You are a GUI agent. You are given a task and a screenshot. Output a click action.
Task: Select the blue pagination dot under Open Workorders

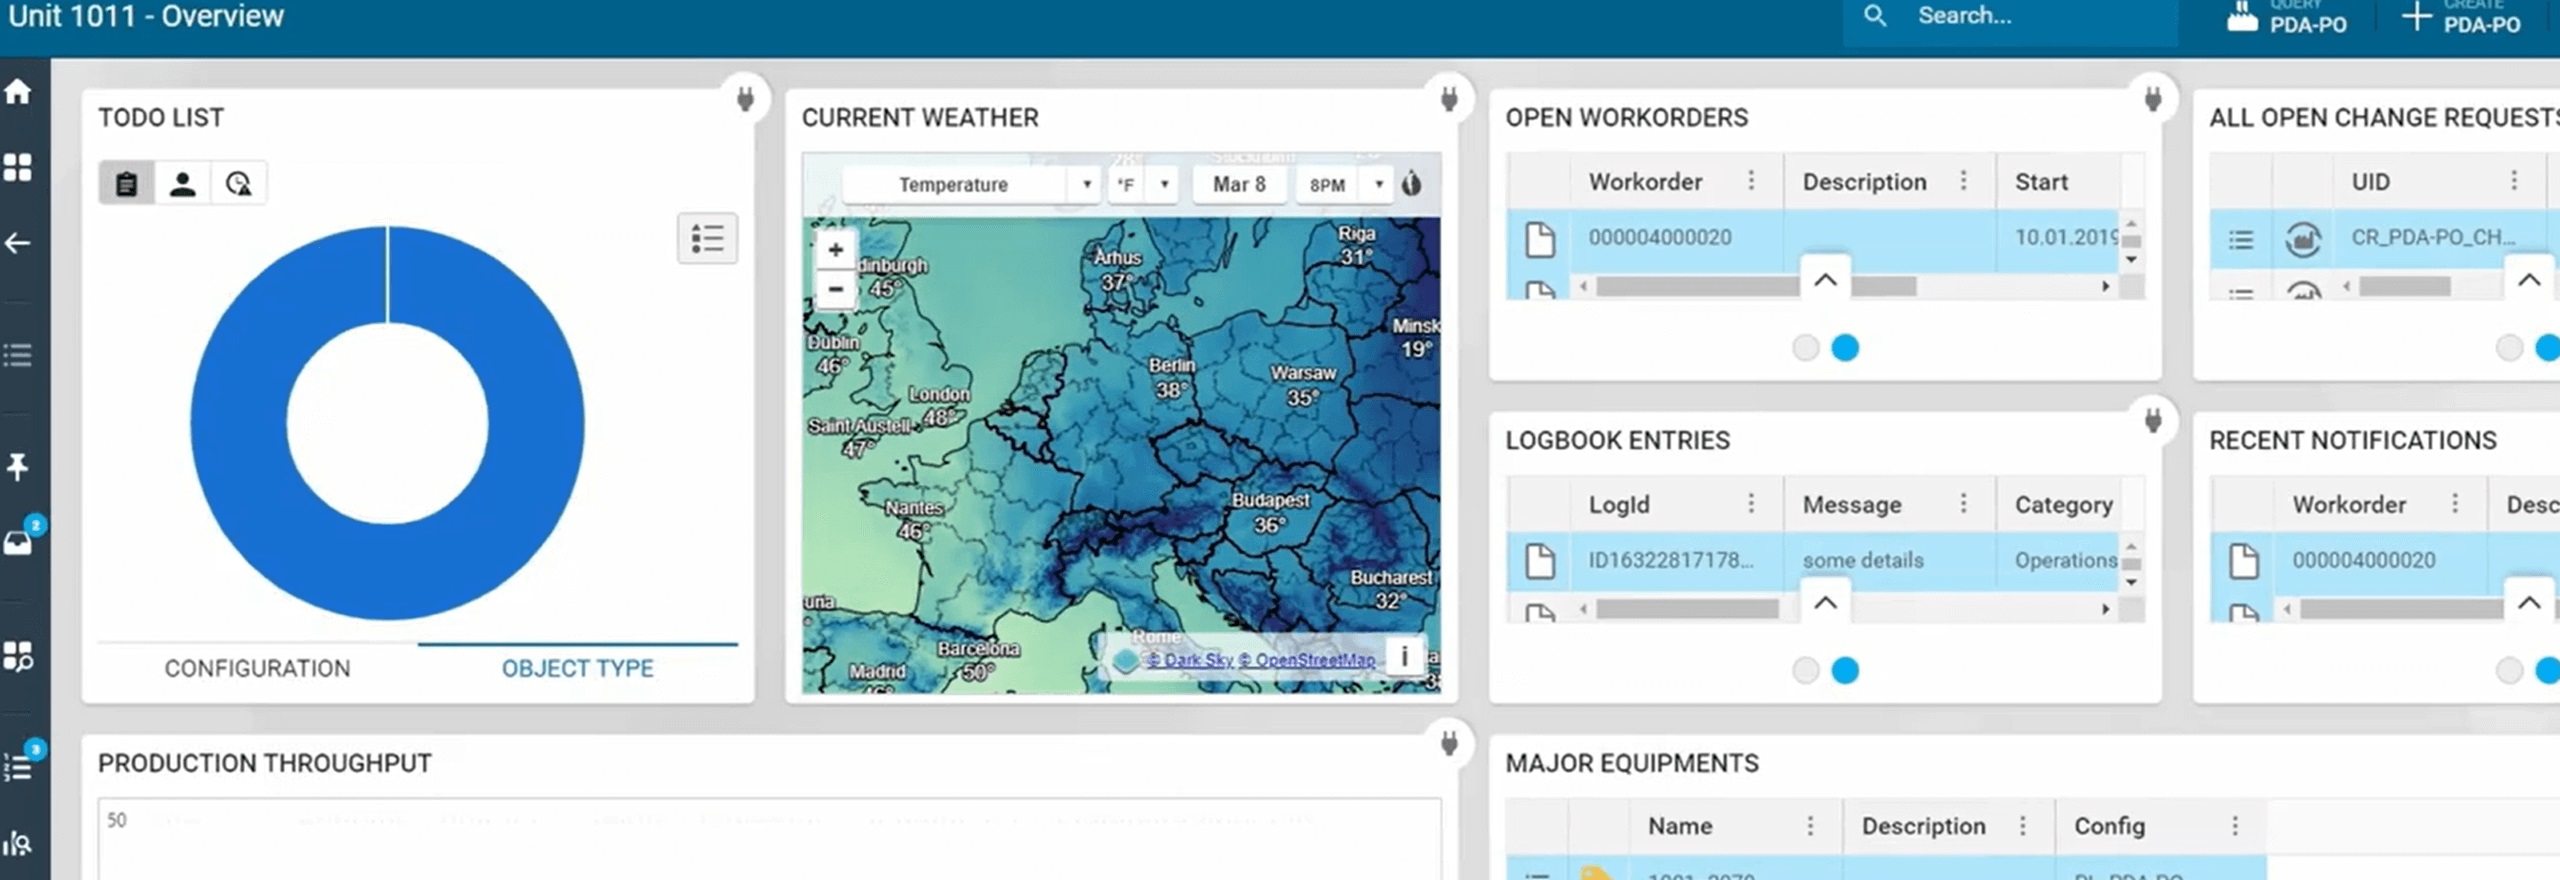tap(1845, 348)
